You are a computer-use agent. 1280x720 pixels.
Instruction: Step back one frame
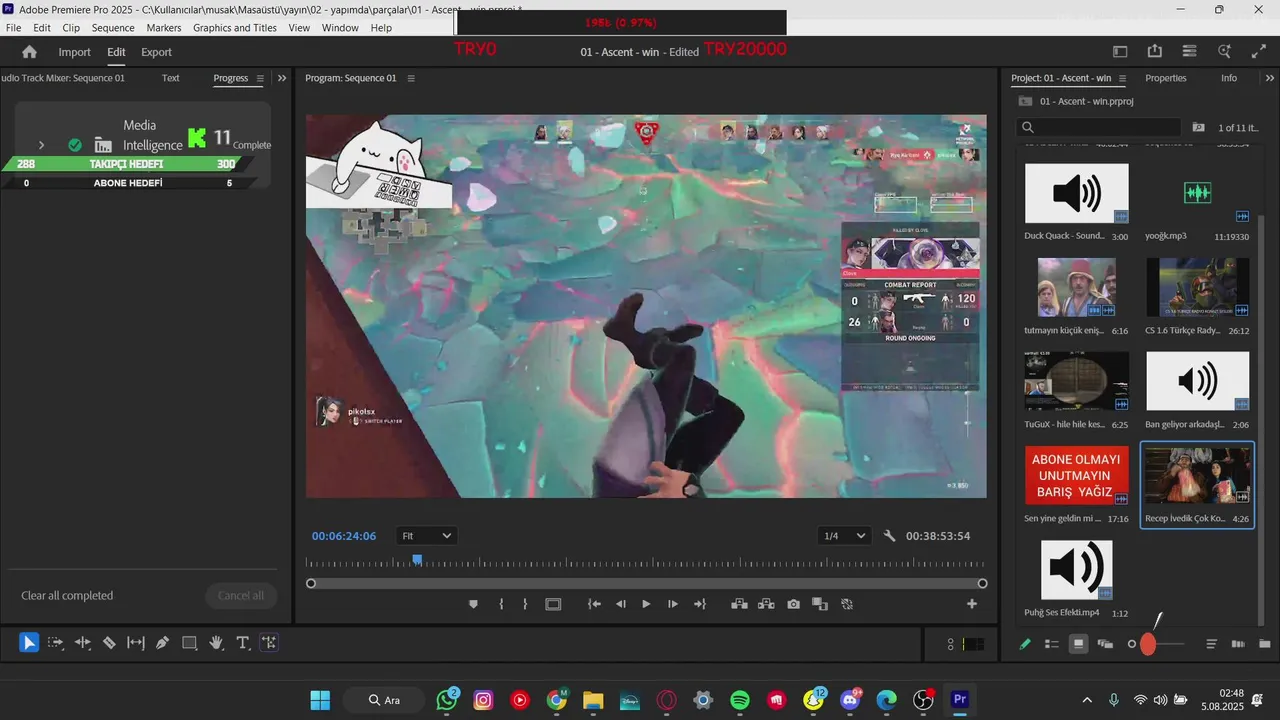(620, 604)
